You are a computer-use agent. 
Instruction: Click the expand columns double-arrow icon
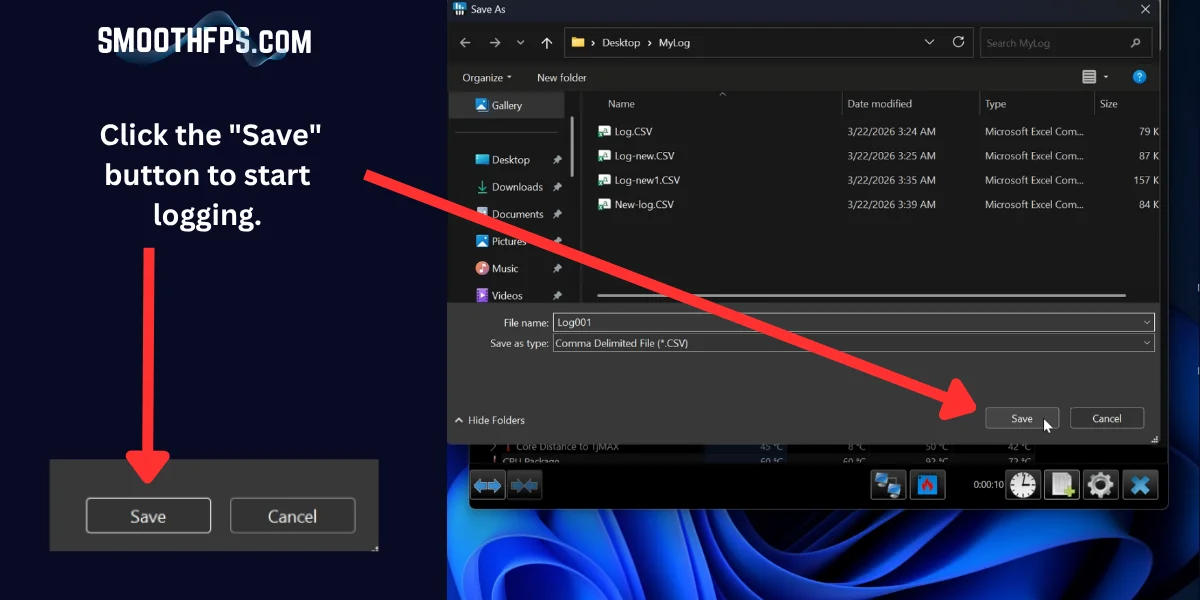(x=488, y=485)
